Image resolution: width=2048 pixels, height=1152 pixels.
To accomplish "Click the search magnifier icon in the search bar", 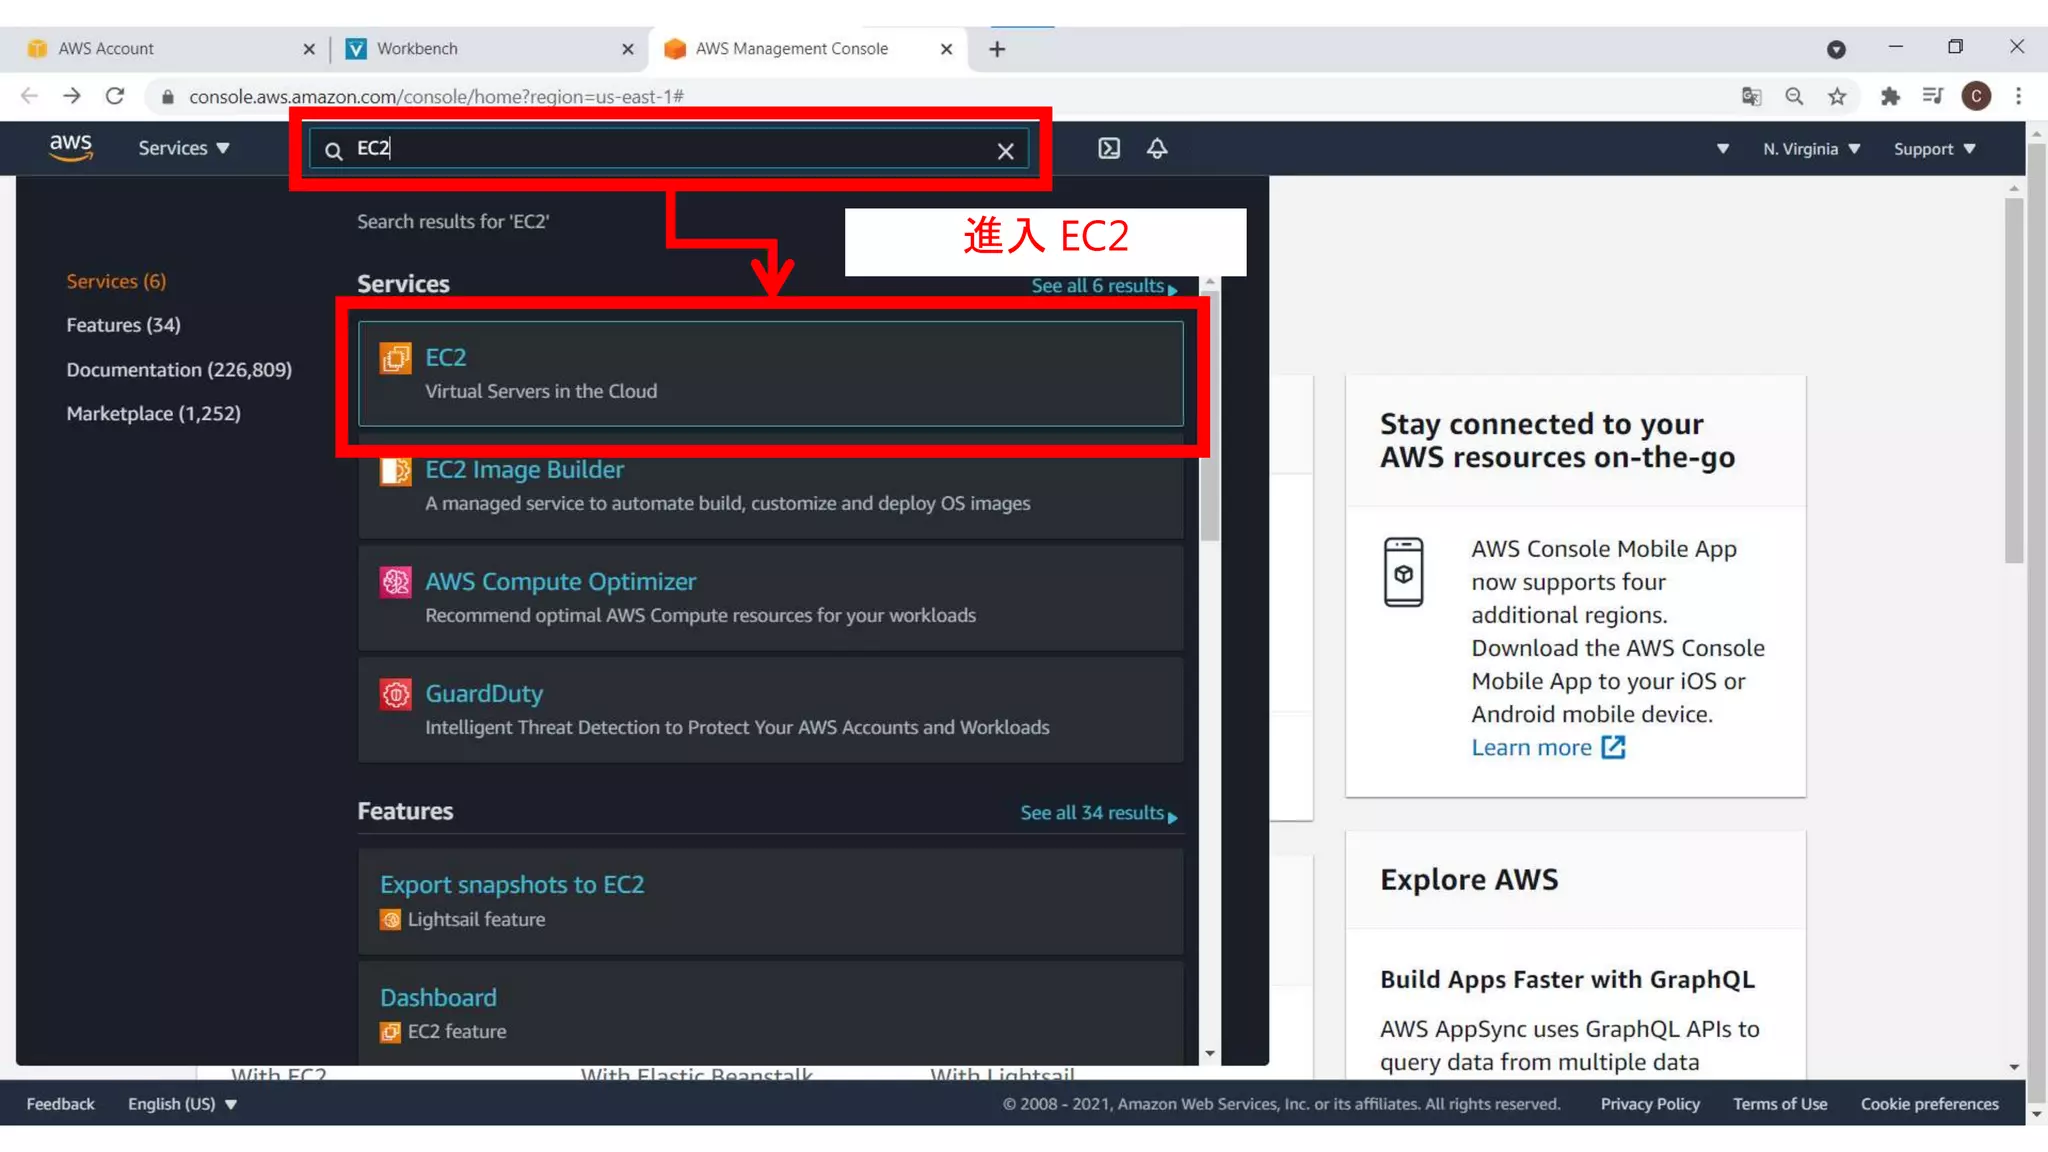I will [x=334, y=150].
